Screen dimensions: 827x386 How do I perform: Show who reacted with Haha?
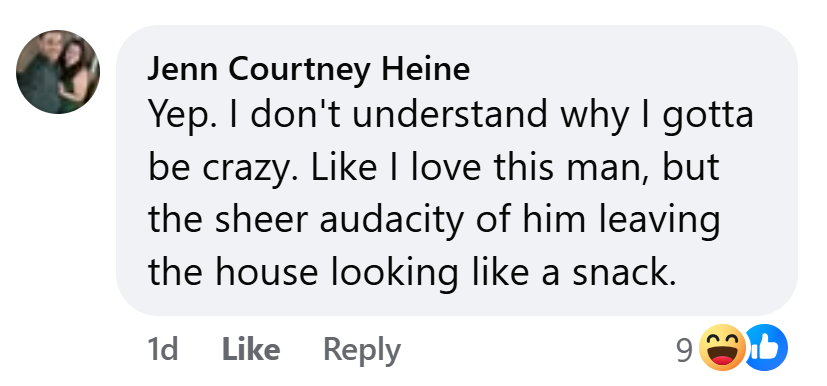click(x=722, y=348)
